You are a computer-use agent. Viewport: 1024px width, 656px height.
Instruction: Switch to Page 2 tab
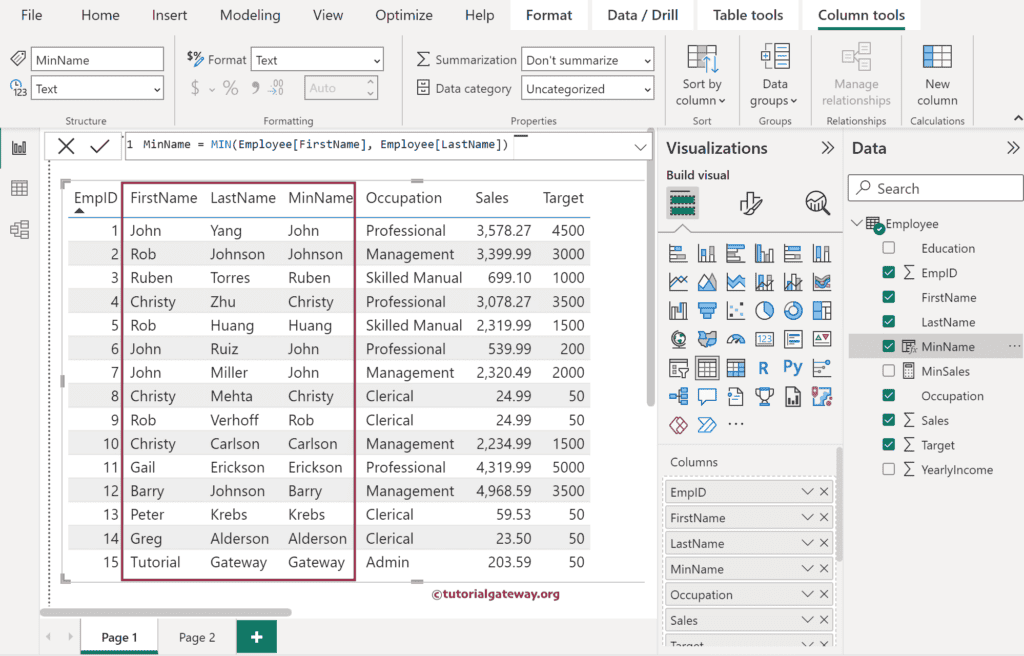(196, 636)
